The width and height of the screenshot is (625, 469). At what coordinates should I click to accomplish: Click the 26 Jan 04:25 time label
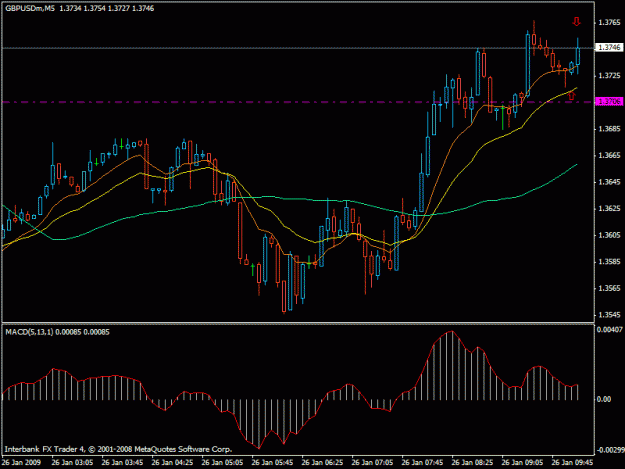click(172, 462)
